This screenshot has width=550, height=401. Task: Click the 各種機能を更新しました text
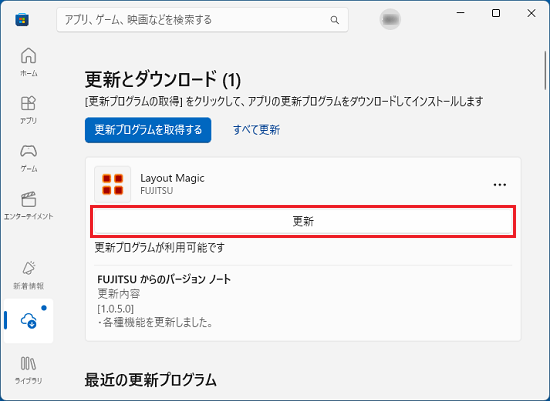(x=155, y=322)
